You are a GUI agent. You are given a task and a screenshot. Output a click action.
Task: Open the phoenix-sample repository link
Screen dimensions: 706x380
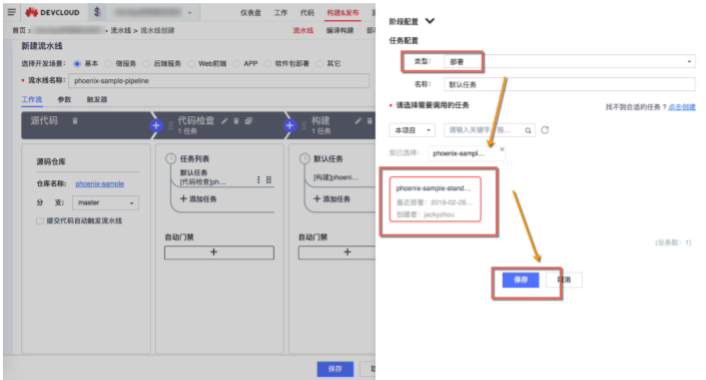100,183
